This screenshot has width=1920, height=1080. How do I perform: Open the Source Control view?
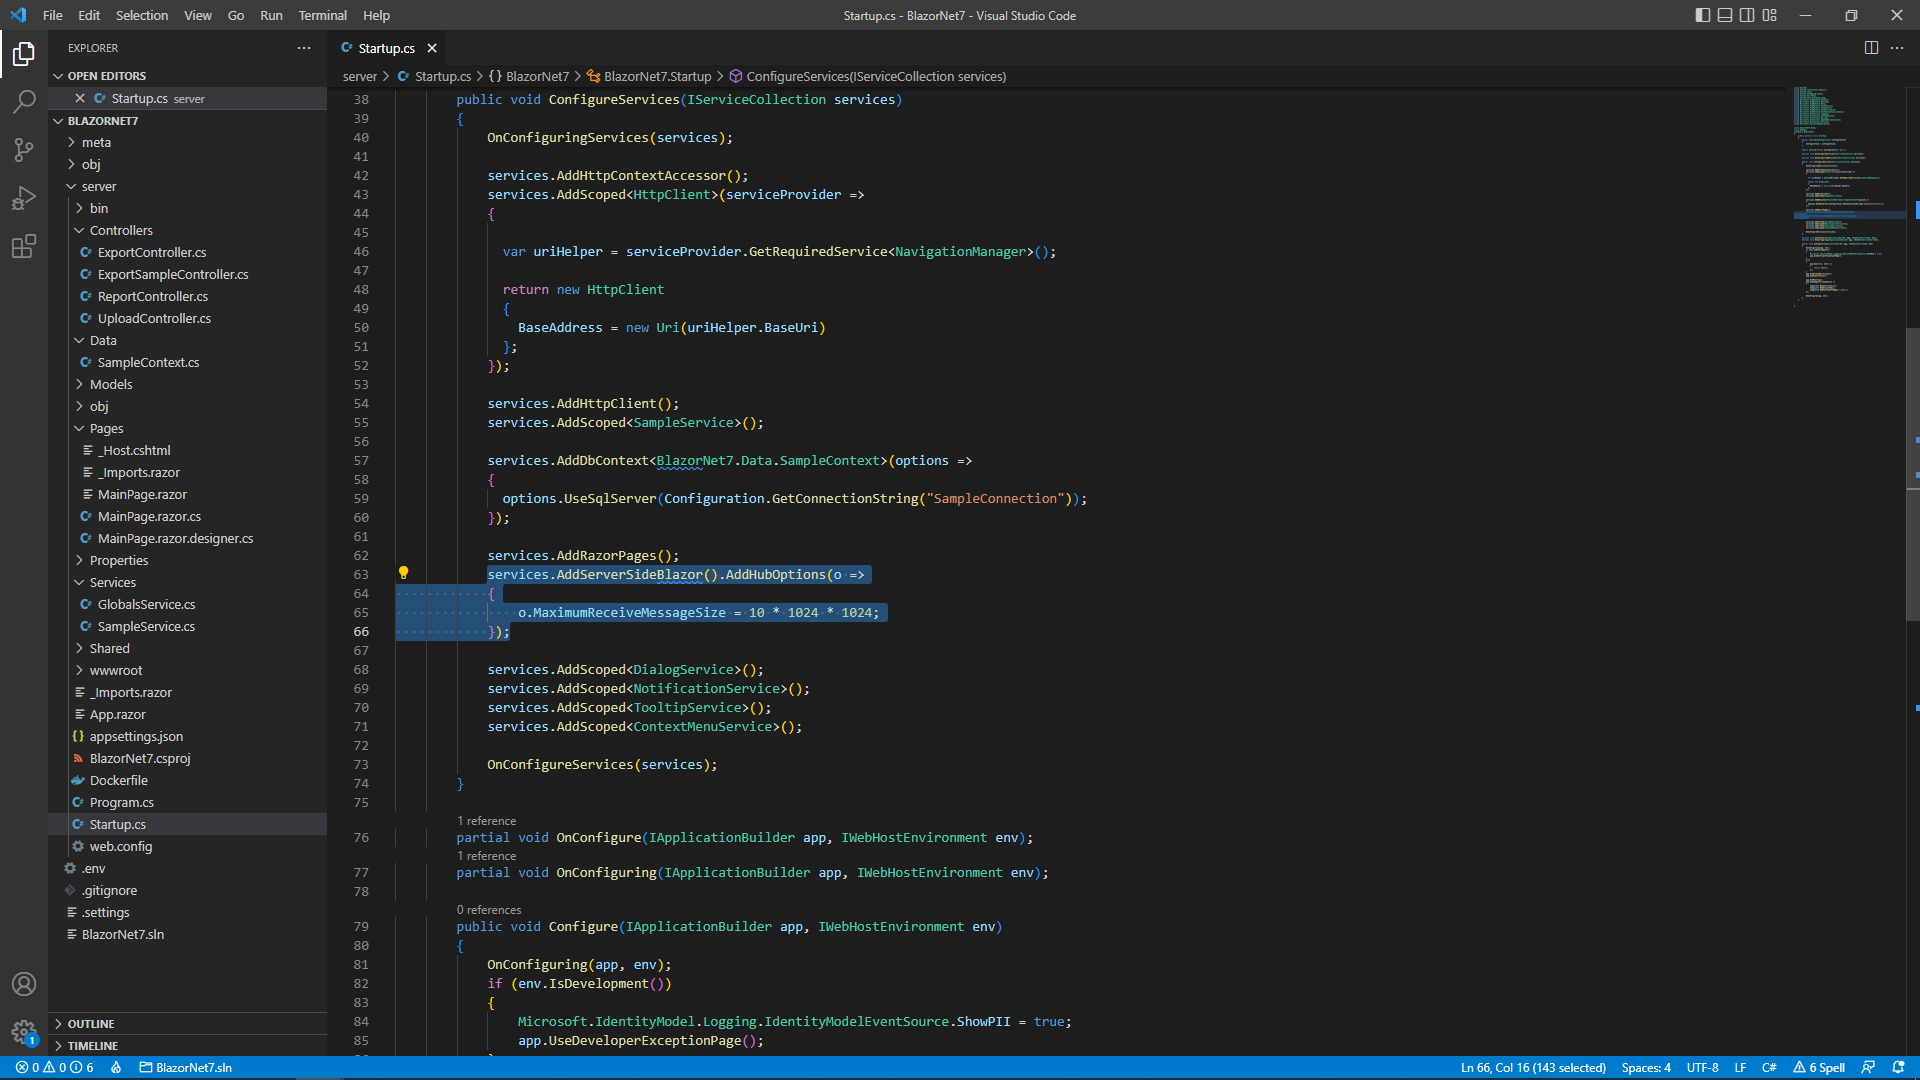click(24, 149)
